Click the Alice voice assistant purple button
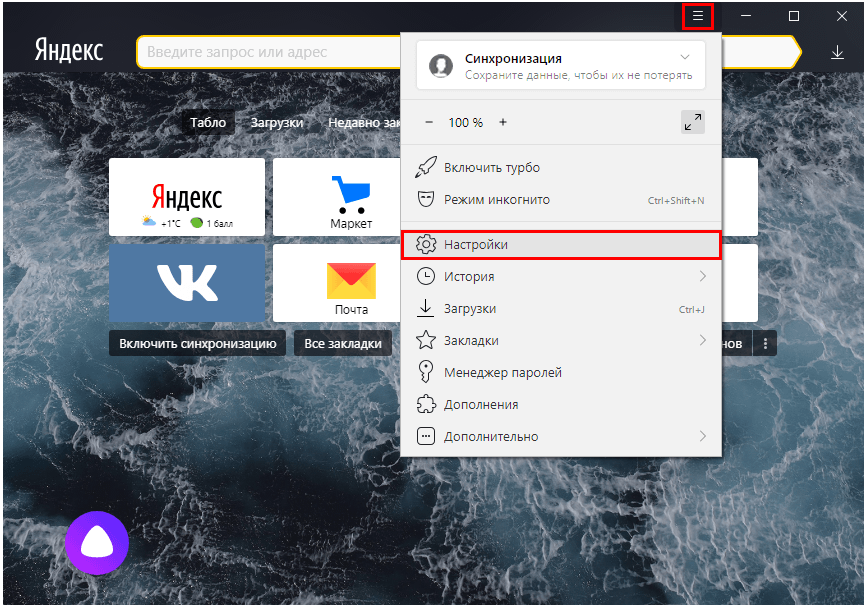 coord(97,543)
